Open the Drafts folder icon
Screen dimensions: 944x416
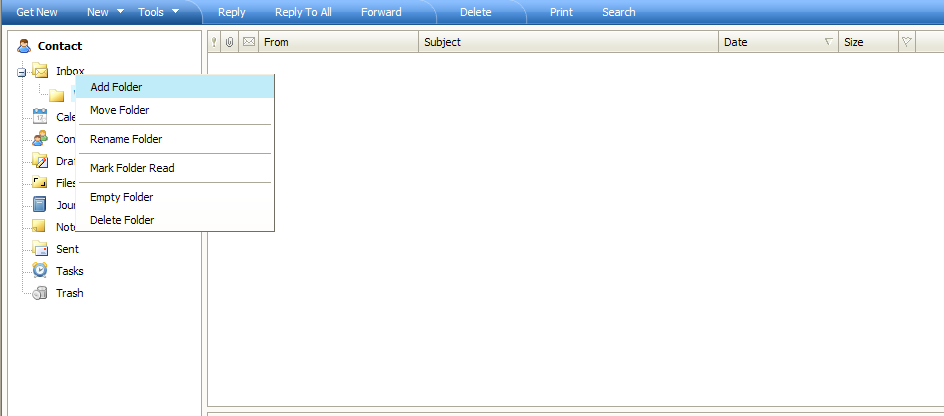pyautogui.click(x=40, y=161)
